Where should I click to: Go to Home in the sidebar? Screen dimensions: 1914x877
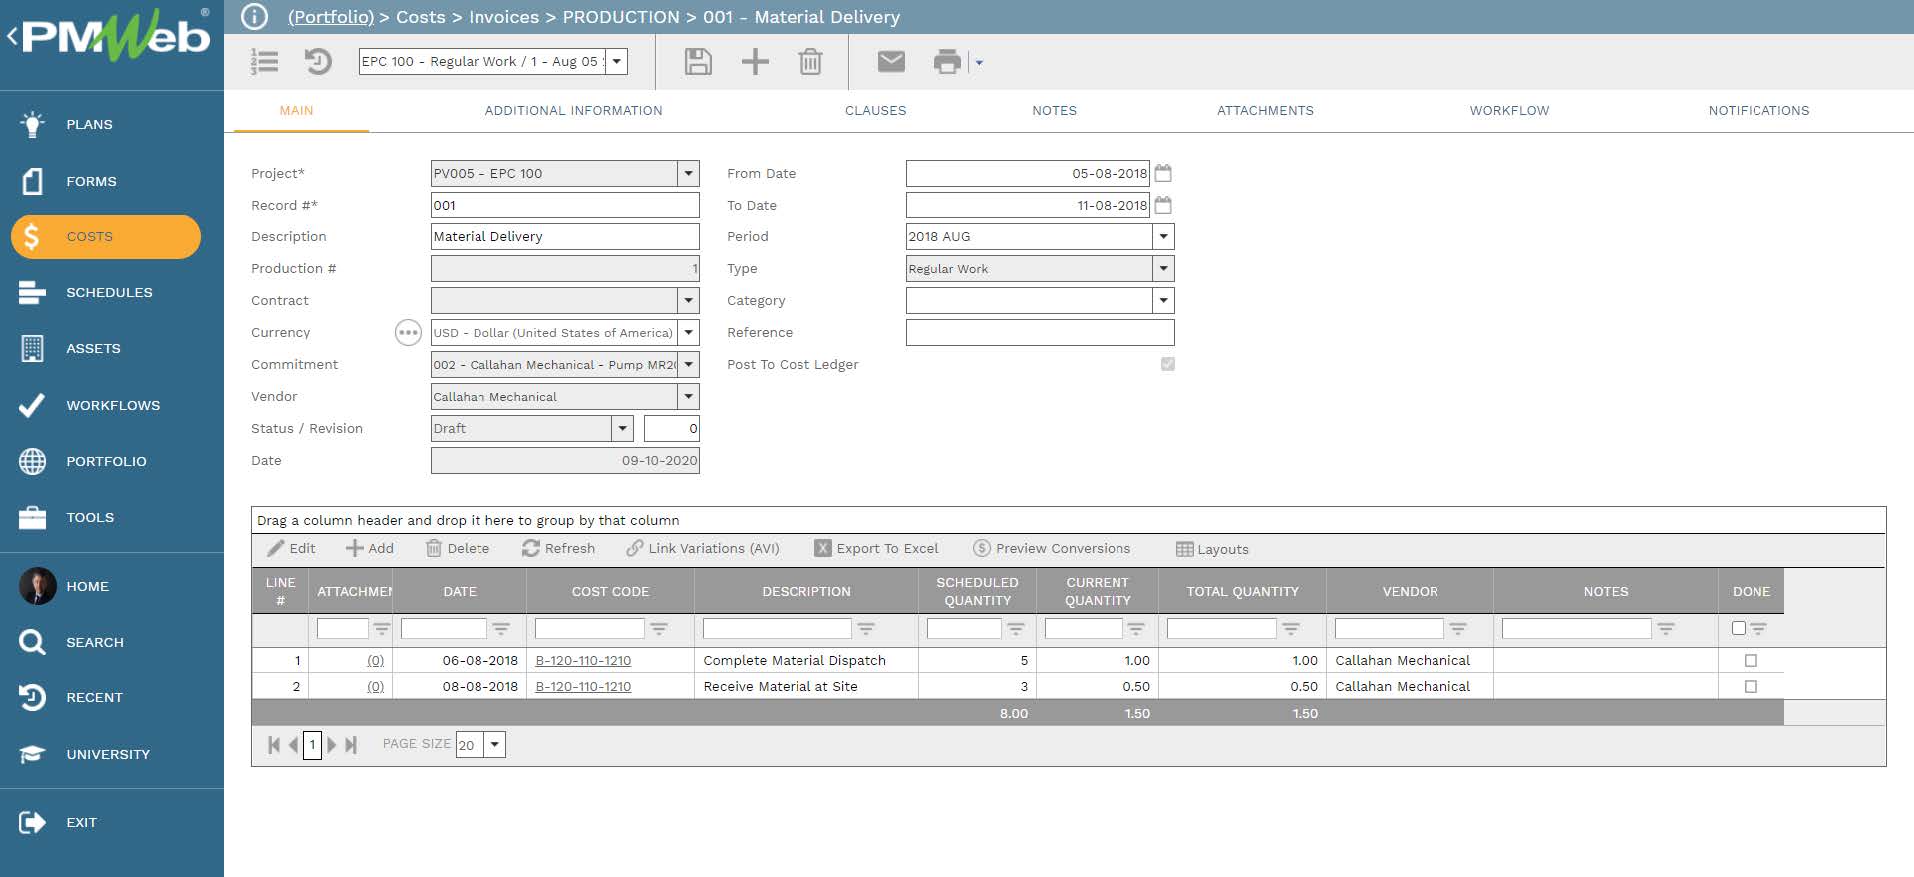(x=87, y=586)
